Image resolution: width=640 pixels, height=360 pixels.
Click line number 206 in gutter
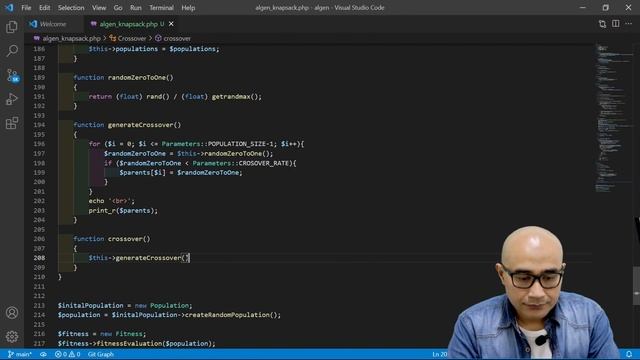[x=40, y=239]
